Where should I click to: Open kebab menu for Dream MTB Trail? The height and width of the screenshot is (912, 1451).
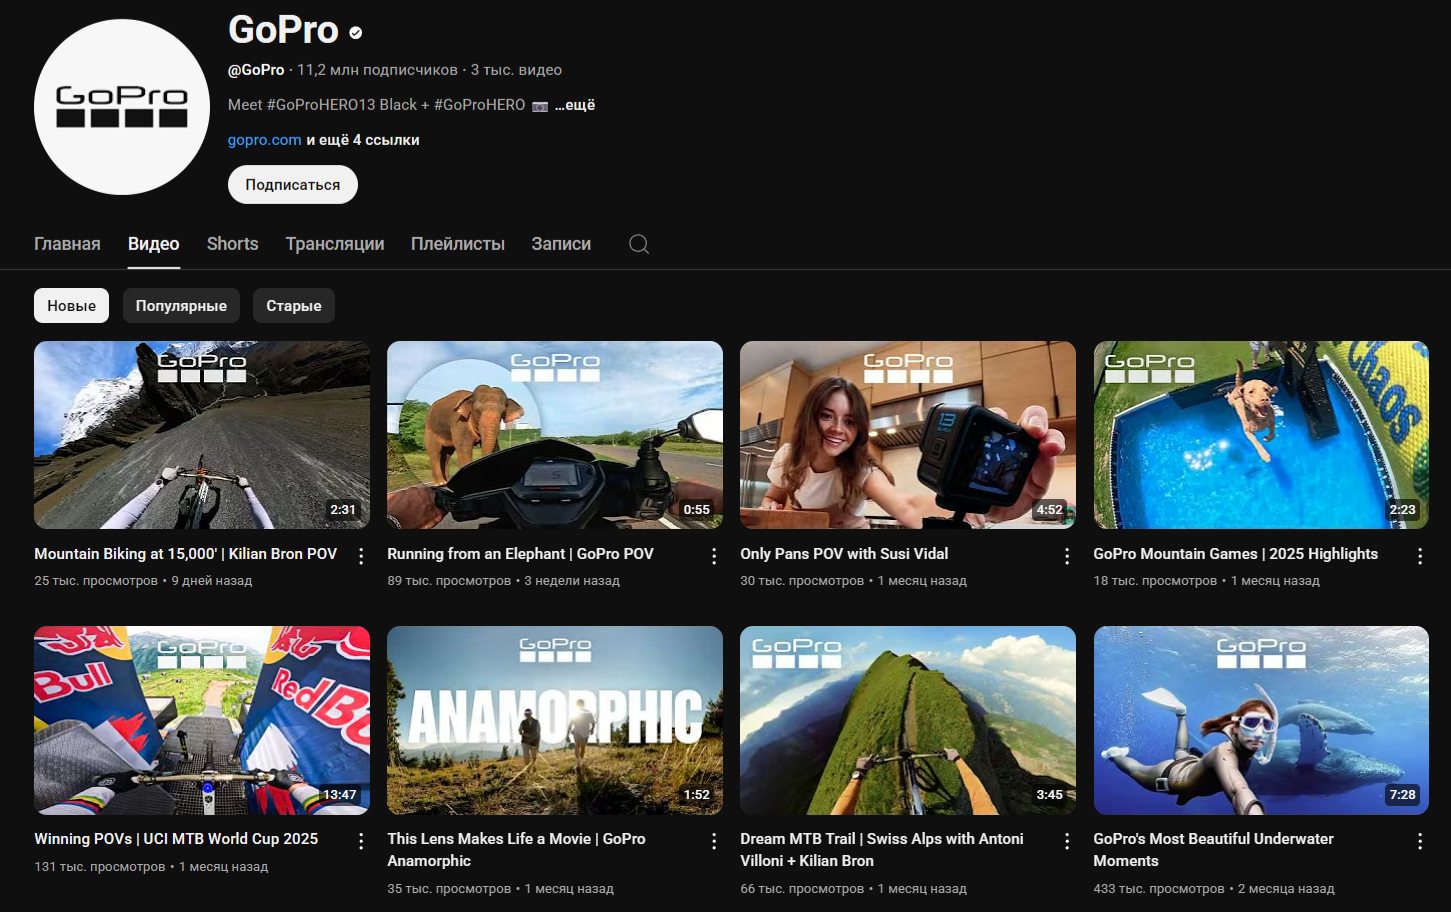click(1067, 841)
